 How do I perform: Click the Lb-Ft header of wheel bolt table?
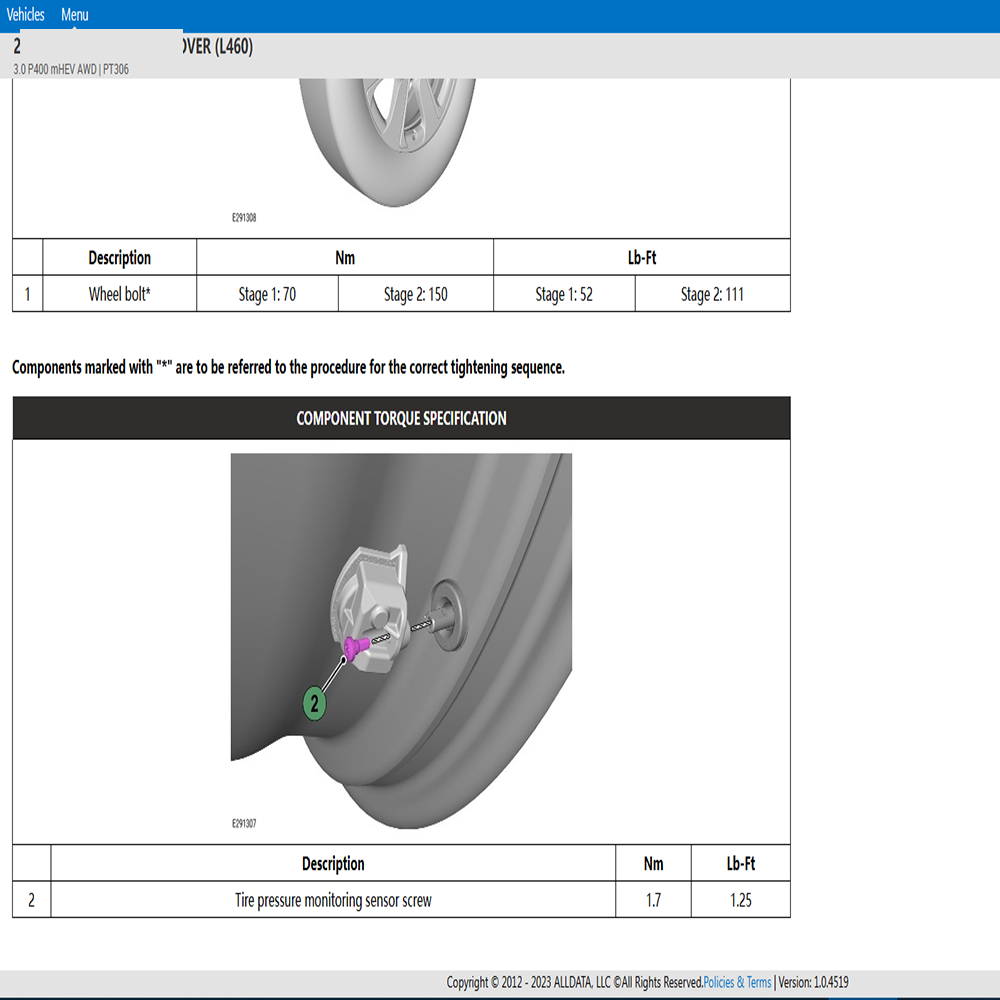[x=642, y=258]
